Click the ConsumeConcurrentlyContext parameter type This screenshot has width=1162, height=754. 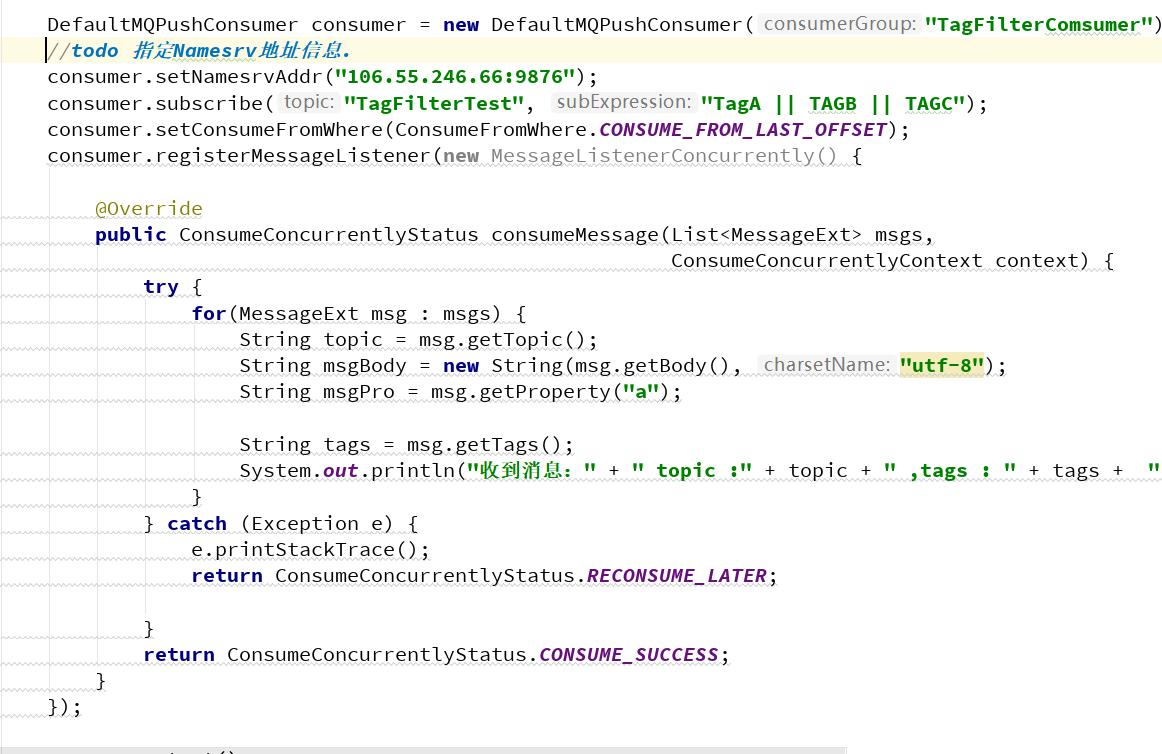pos(826,261)
